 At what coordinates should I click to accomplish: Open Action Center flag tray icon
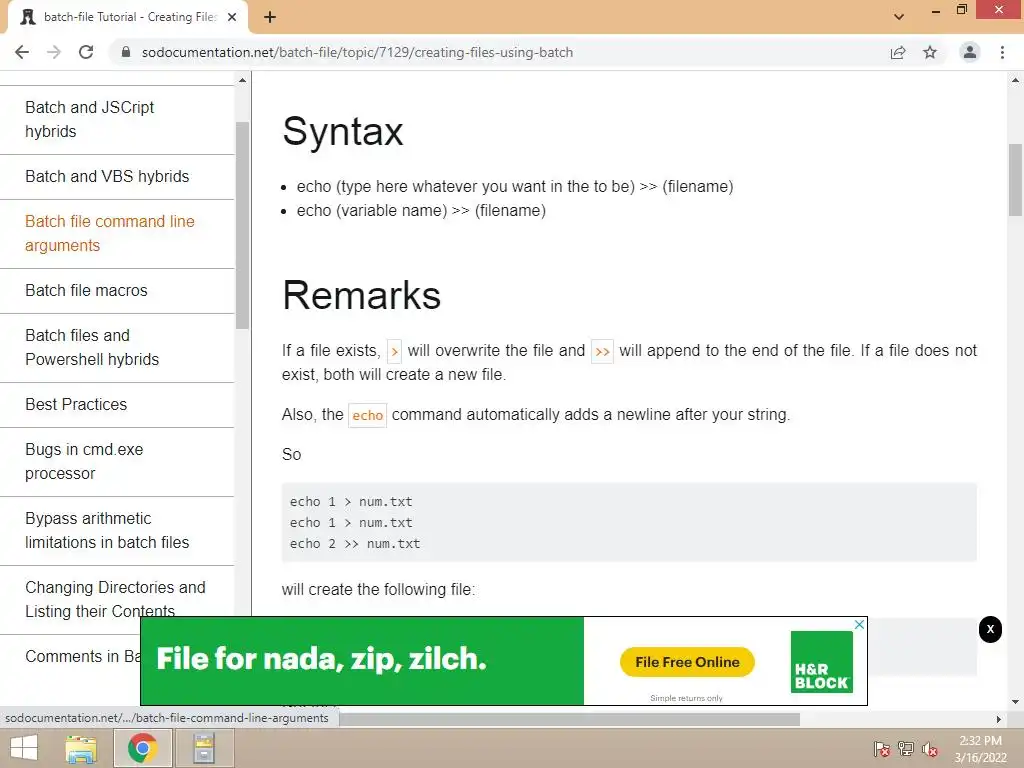click(882, 749)
